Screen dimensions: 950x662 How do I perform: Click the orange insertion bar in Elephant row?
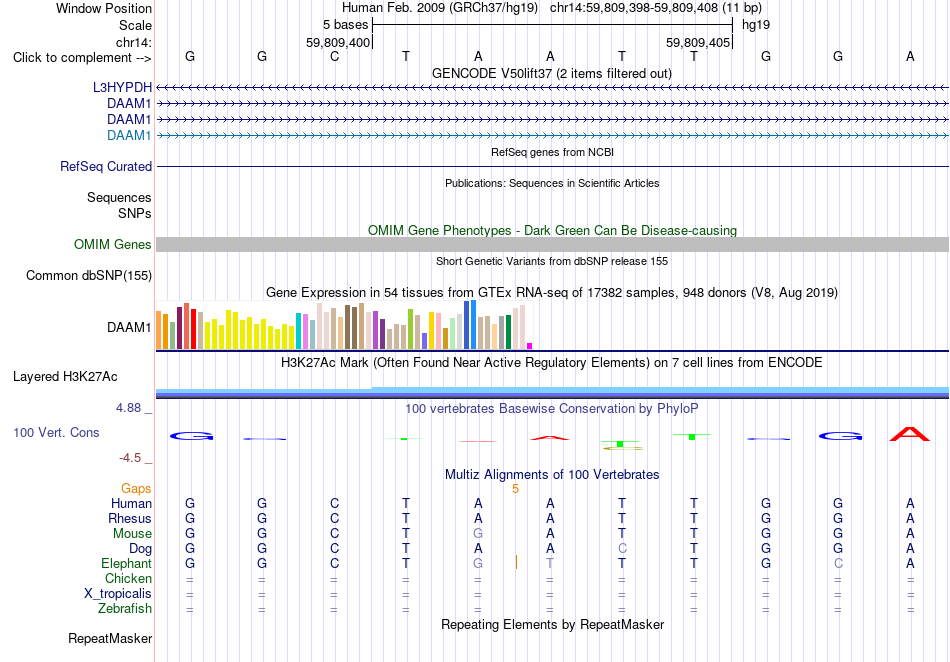(x=516, y=562)
